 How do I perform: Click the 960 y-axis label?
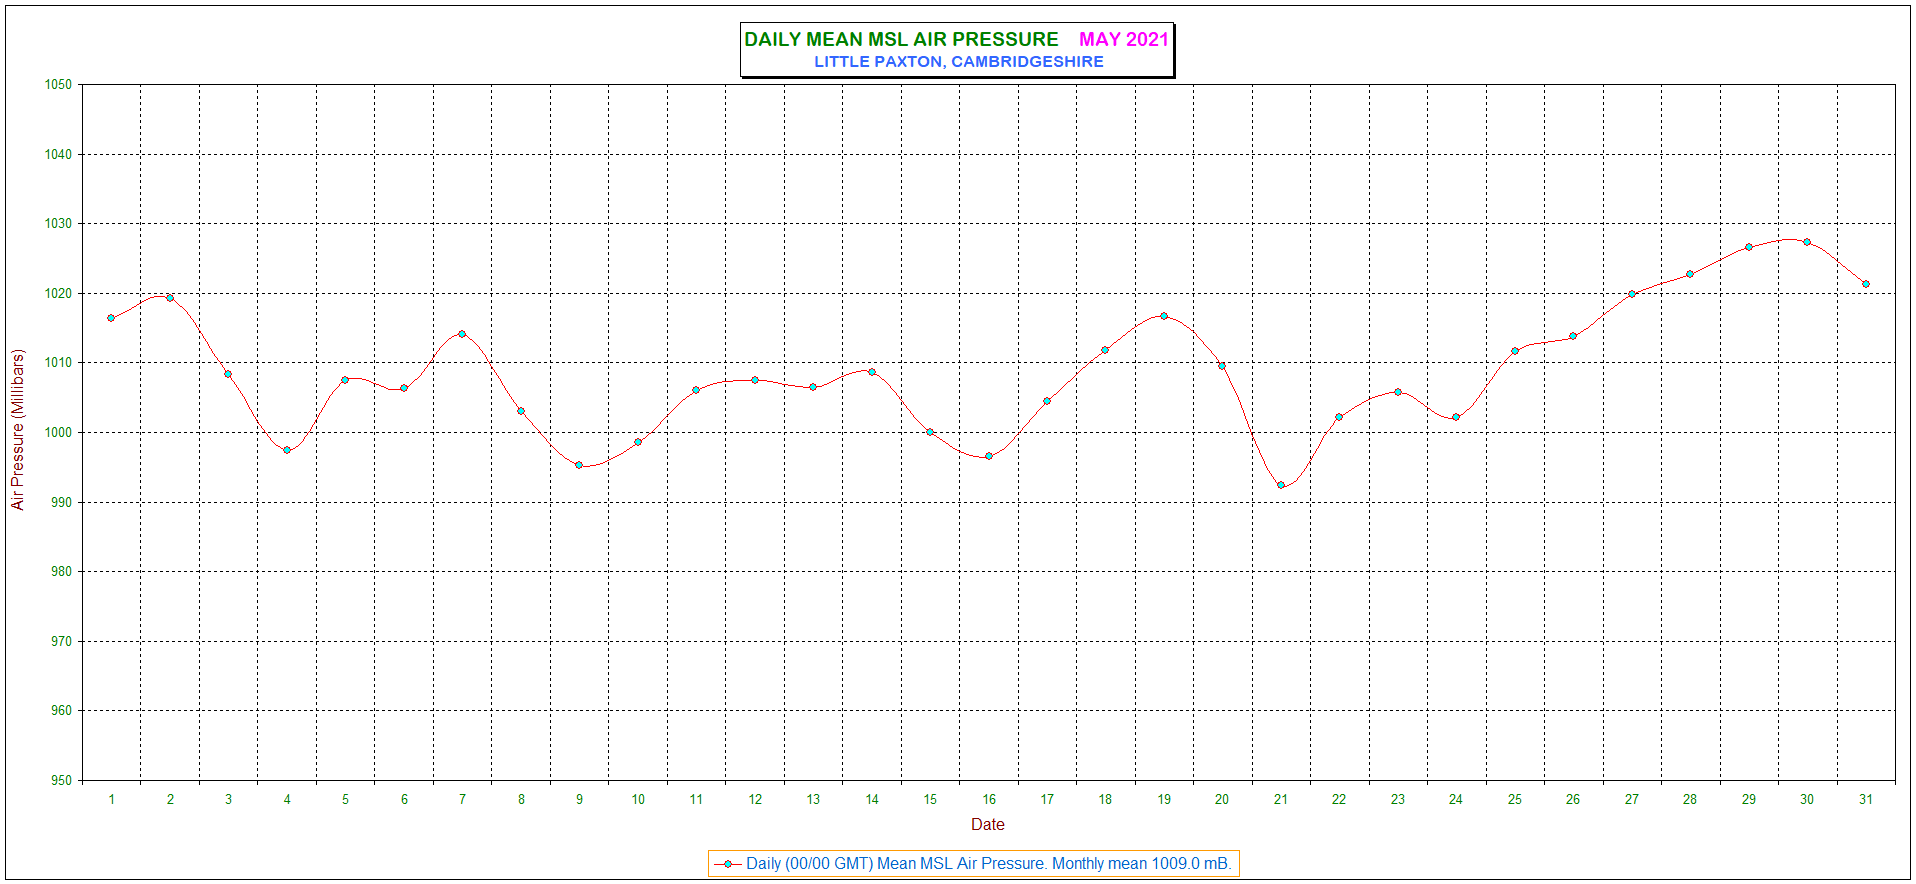pos(62,711)
